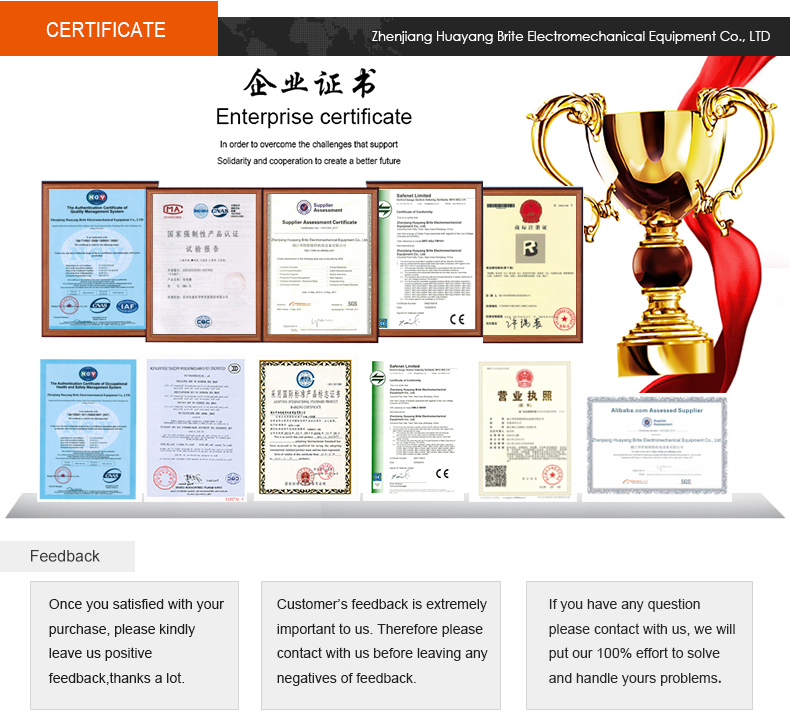Click the Enterprise certificate heading
The image size is (790, 720).
313,117
